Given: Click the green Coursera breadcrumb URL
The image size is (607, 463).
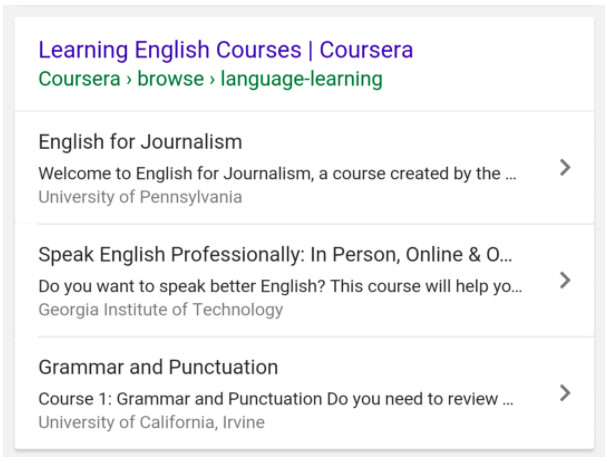Looking at the screenshot, I should click(210, 79).
